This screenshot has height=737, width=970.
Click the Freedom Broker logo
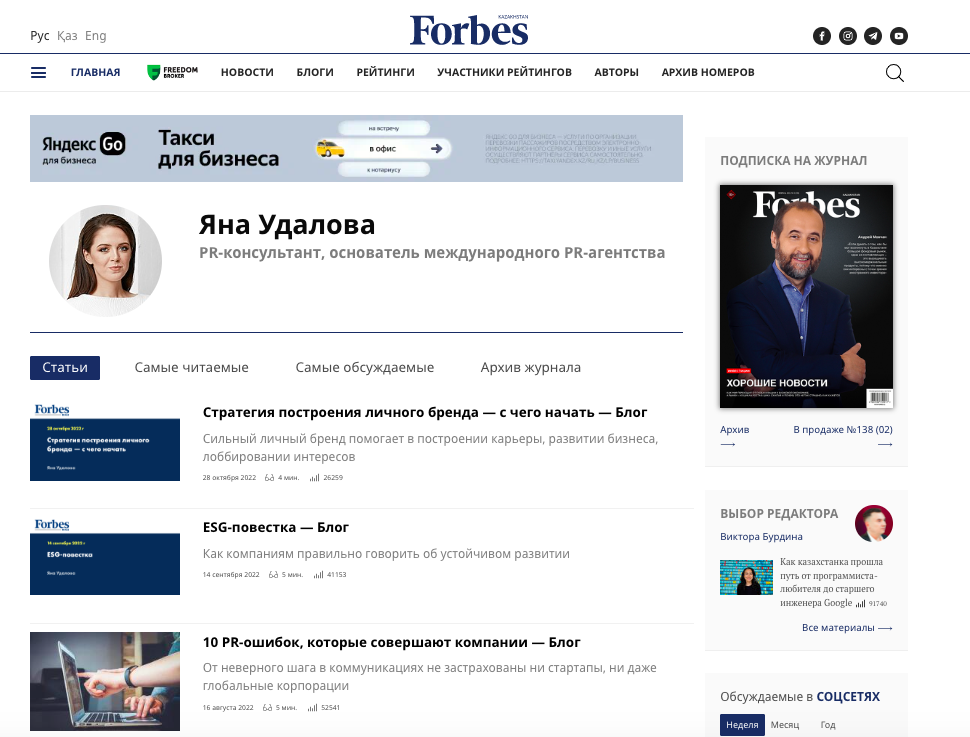172,72
